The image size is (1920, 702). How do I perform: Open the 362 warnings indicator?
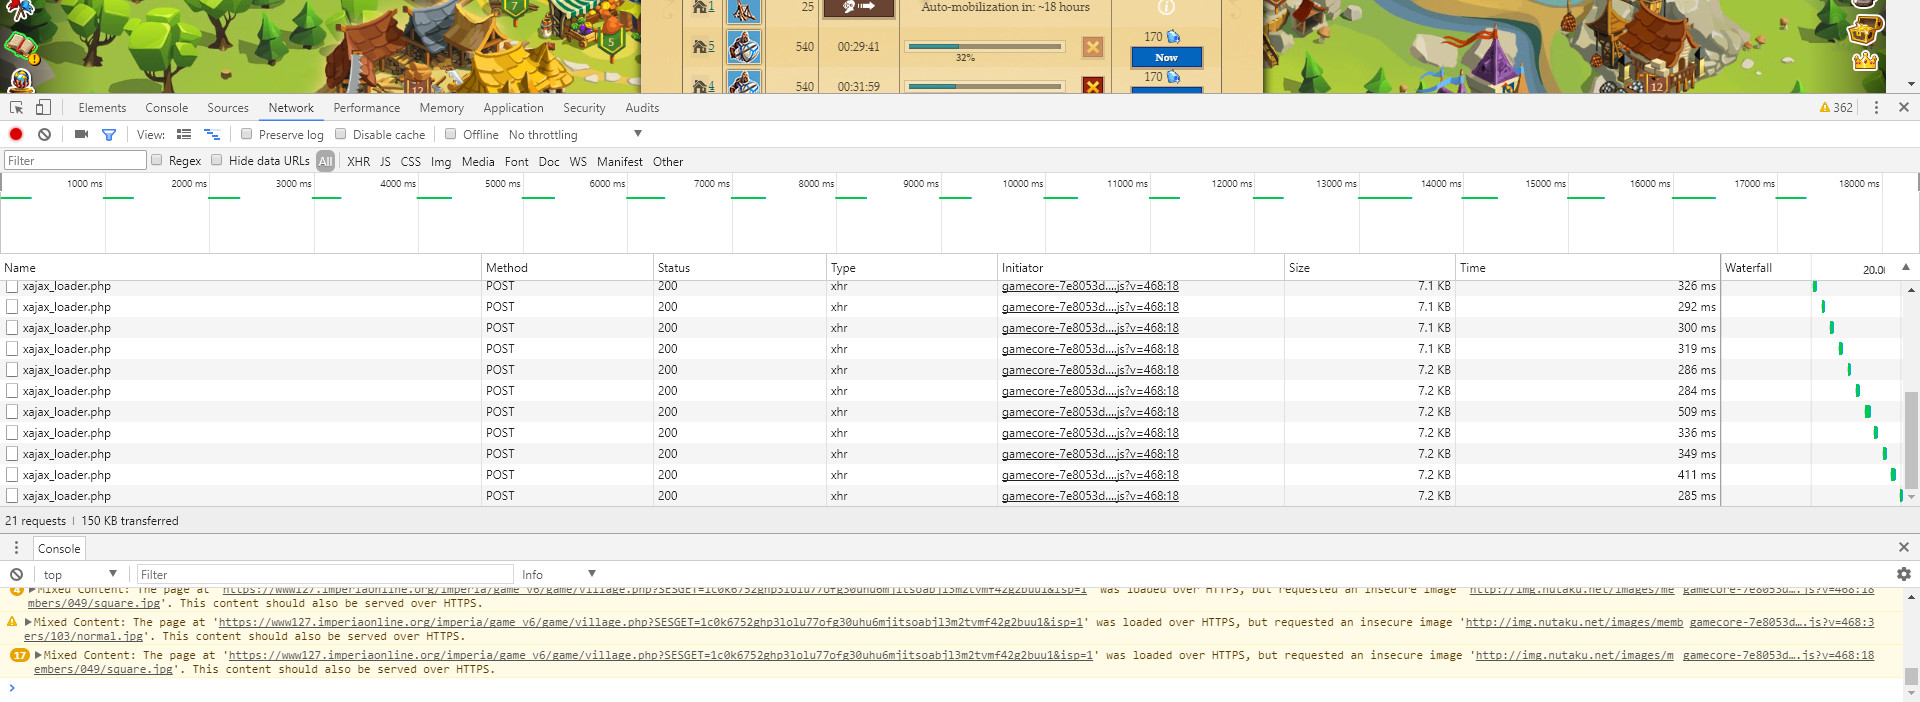1836,107
